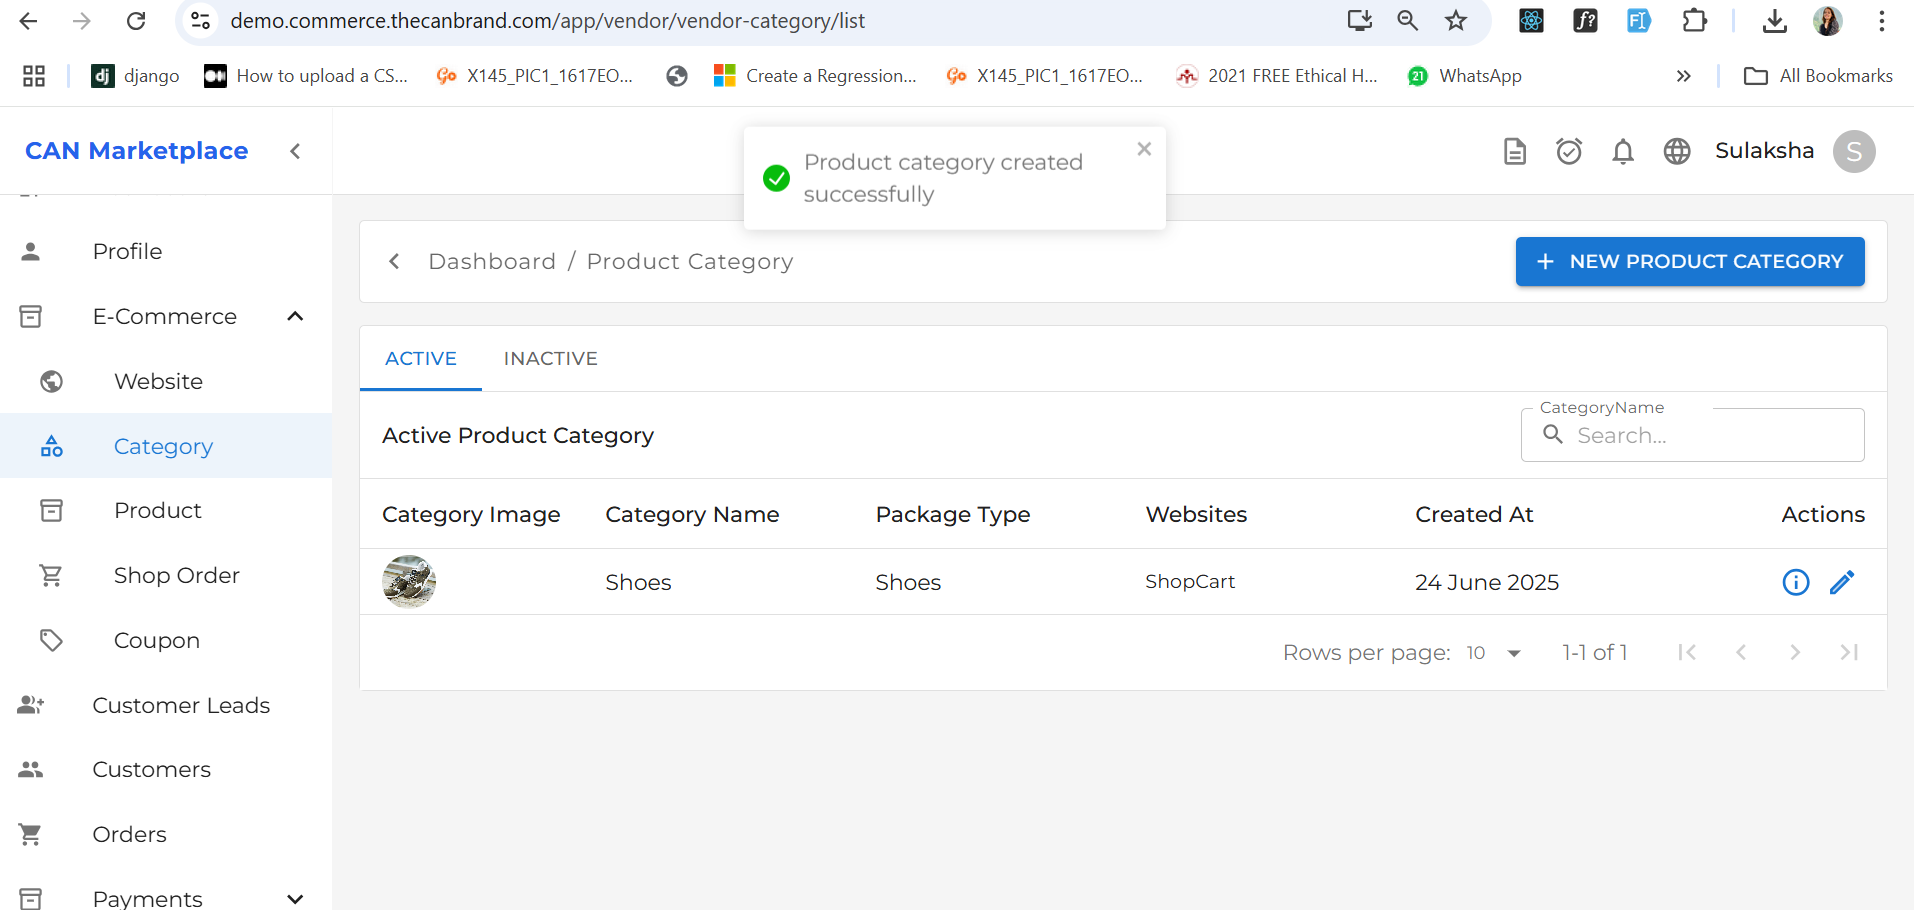The width and height of the screenshot is (1914, 910).
Task: Open Orders in the sidebar
Action: tap(166, 834)
